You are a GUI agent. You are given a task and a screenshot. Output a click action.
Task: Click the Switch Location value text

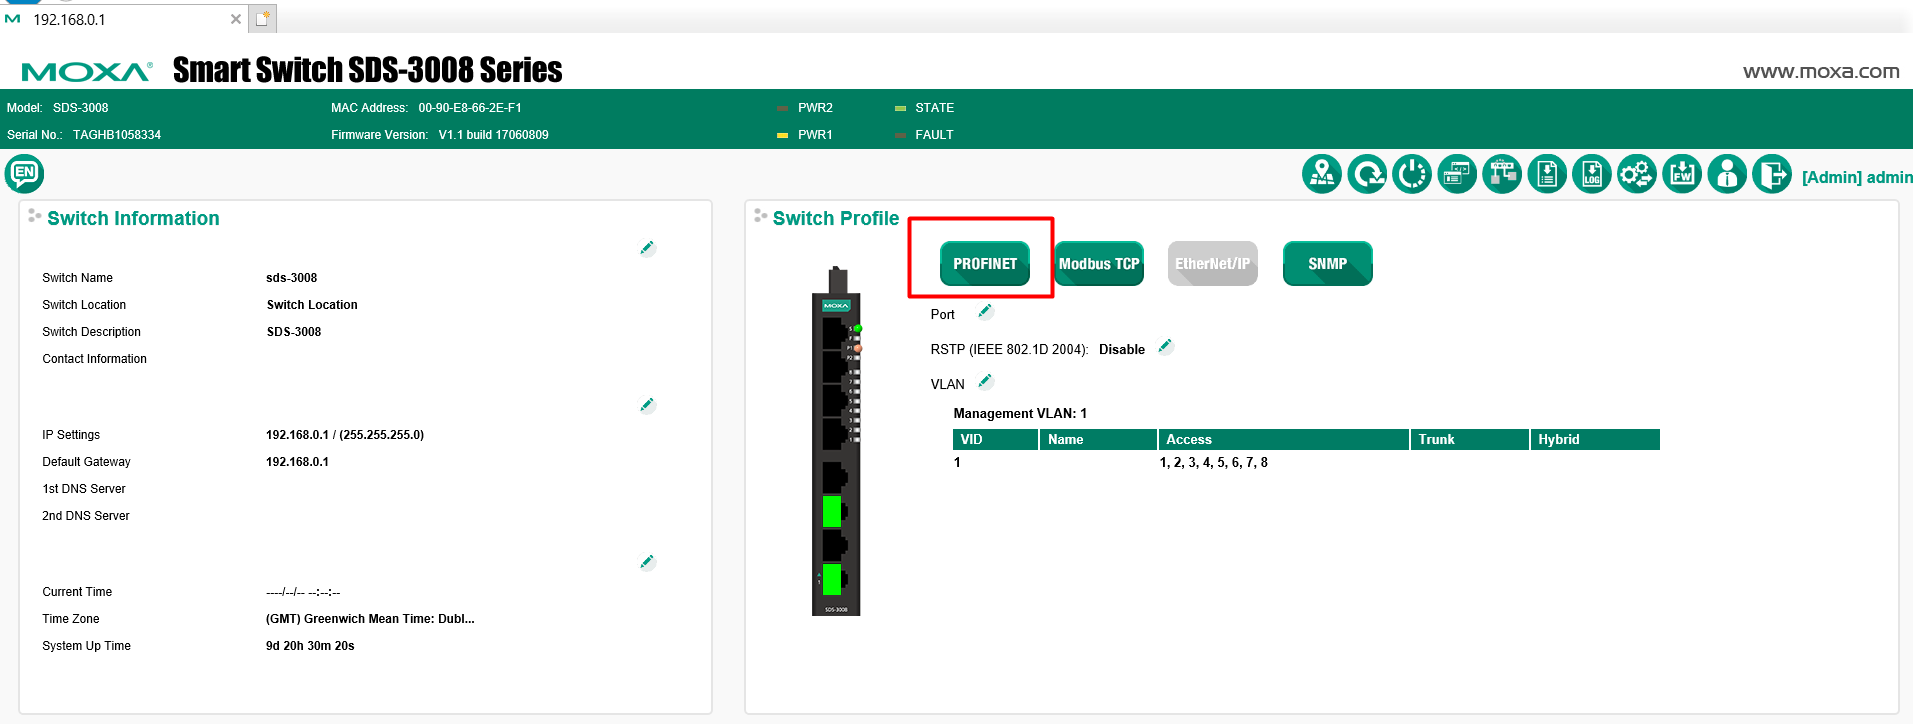click(x=312, y=305)
